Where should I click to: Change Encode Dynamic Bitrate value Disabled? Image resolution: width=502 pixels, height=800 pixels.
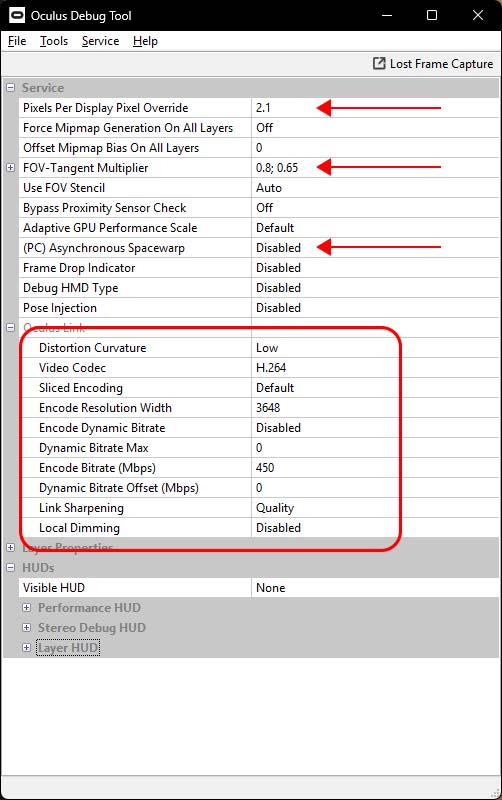pos(375,428)
